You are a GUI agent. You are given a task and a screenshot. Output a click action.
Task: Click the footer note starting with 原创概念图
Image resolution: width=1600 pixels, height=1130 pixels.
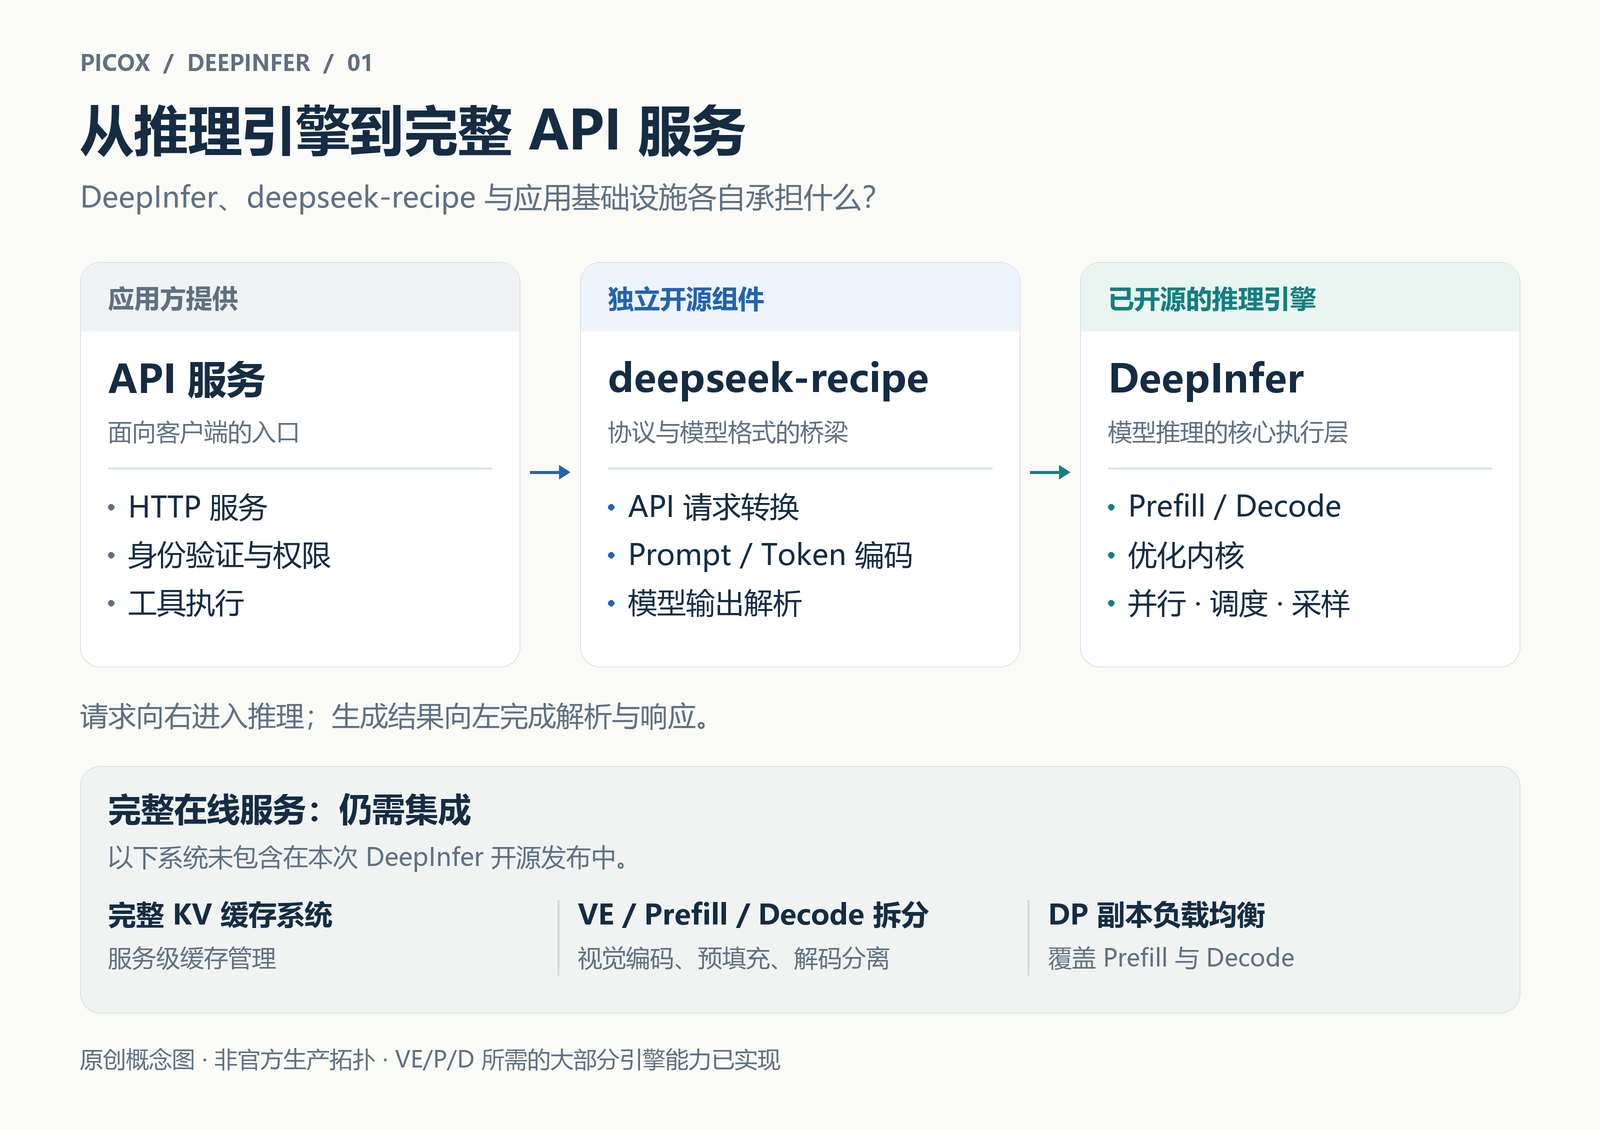coord(430,1059)
